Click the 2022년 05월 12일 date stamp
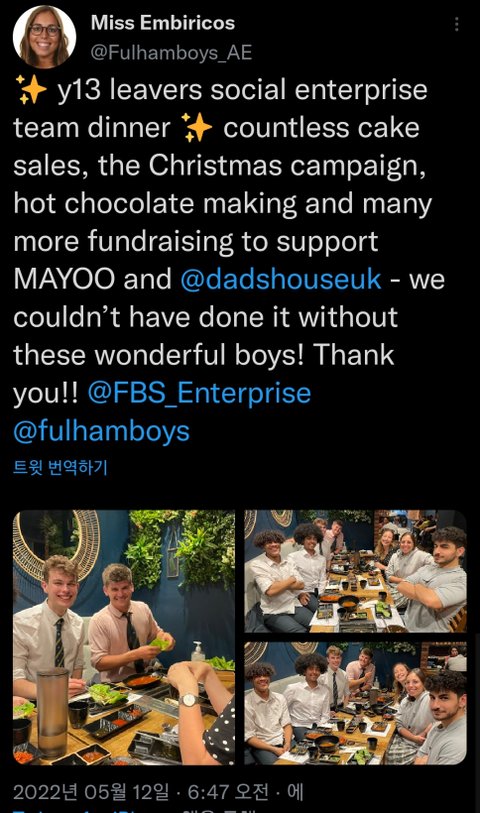480x813 pixels. click(91, 792)
